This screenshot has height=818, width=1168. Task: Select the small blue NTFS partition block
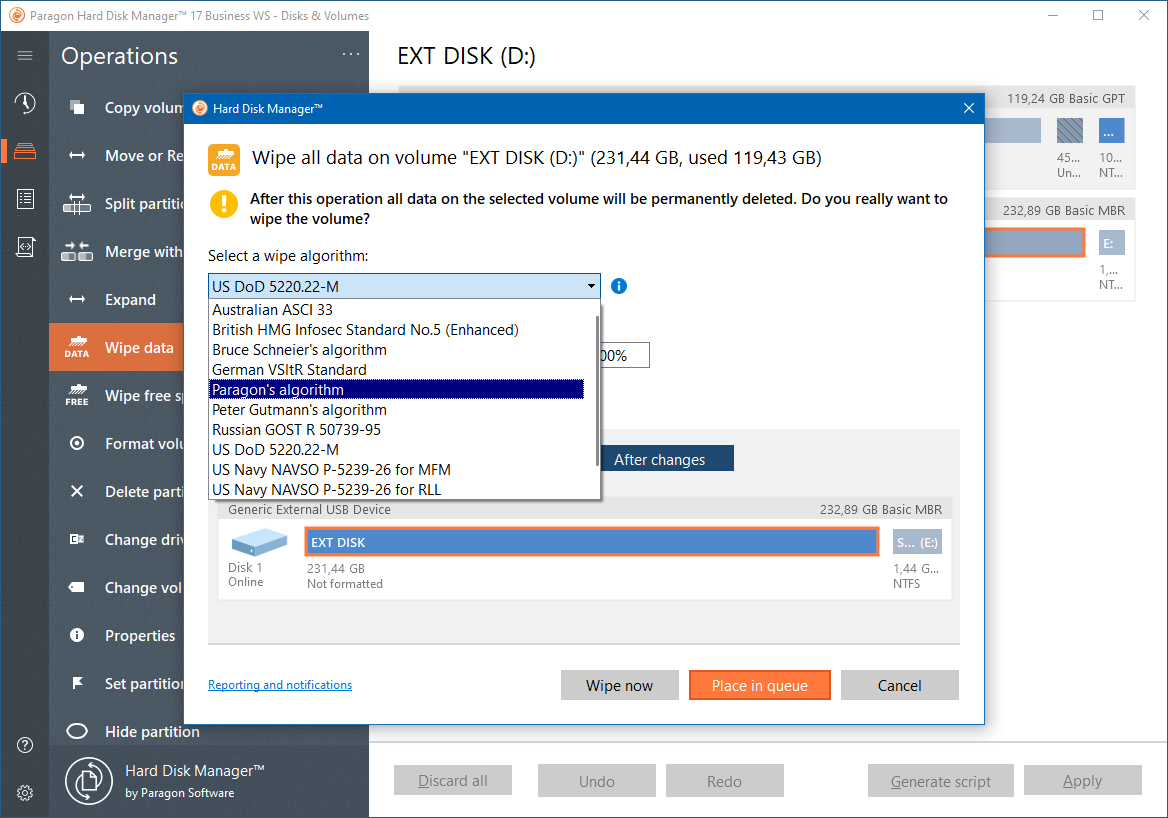point(1111,131)
